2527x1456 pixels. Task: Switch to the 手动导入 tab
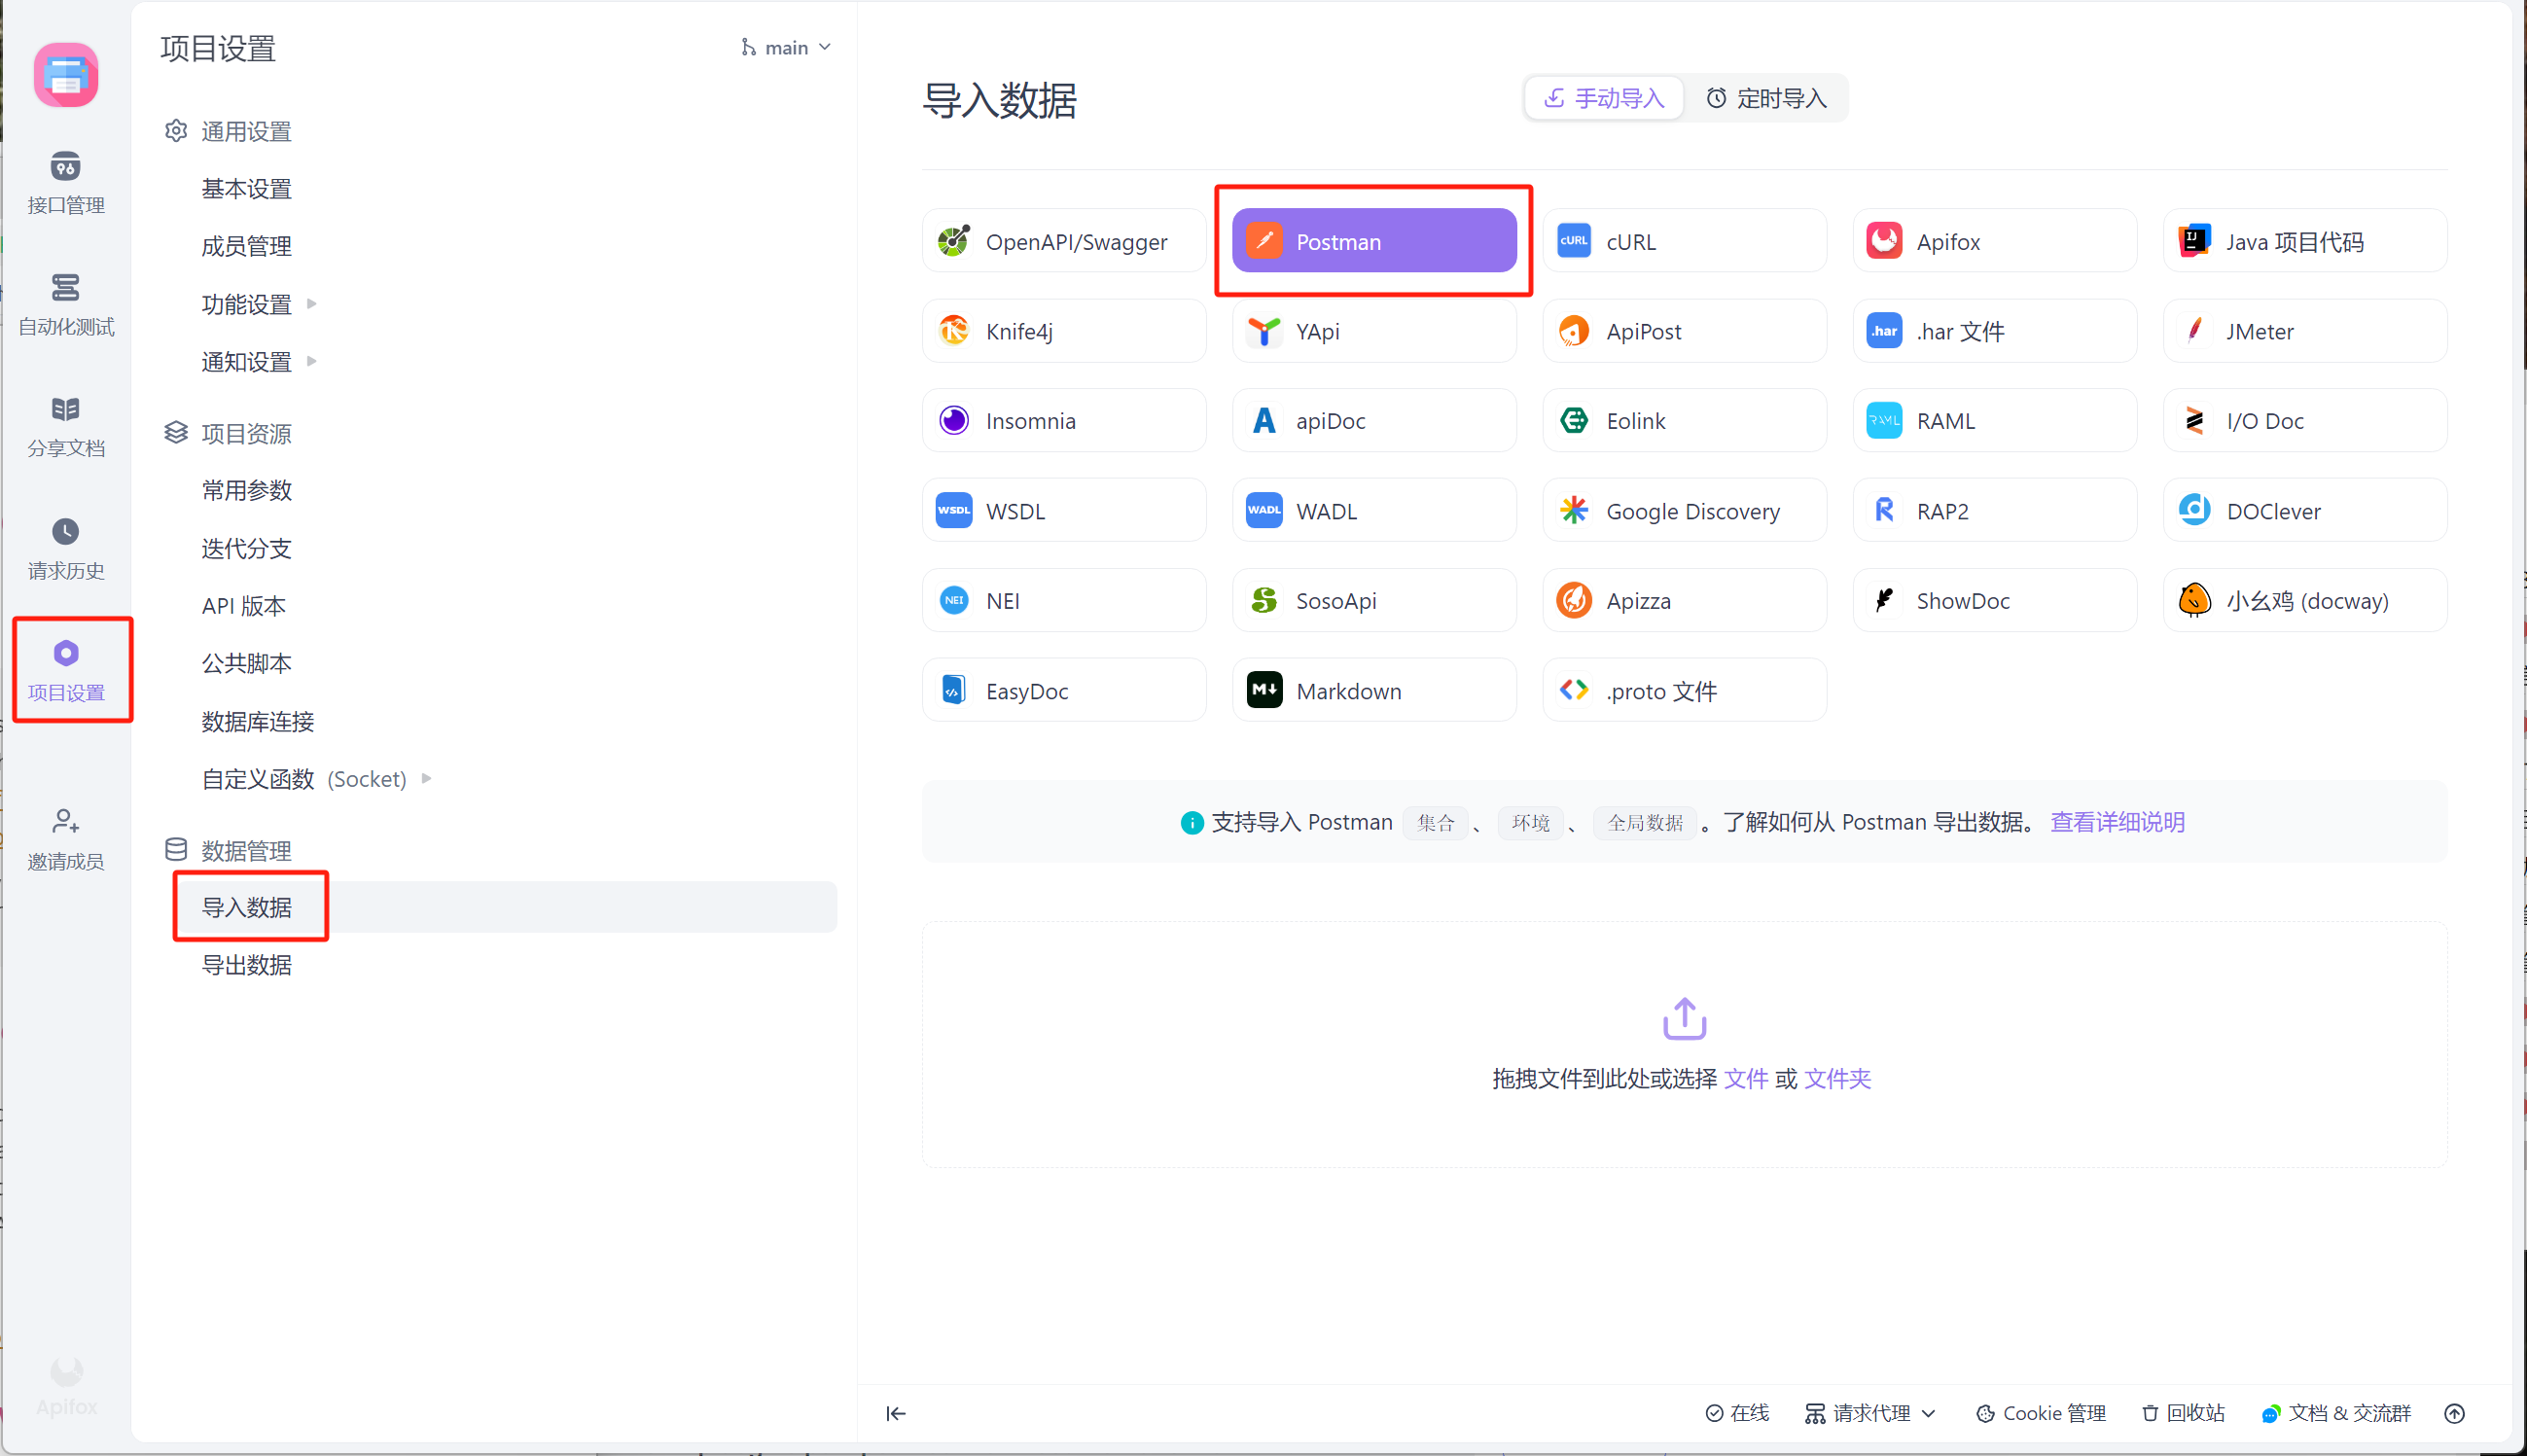(x=1604, y=98)
